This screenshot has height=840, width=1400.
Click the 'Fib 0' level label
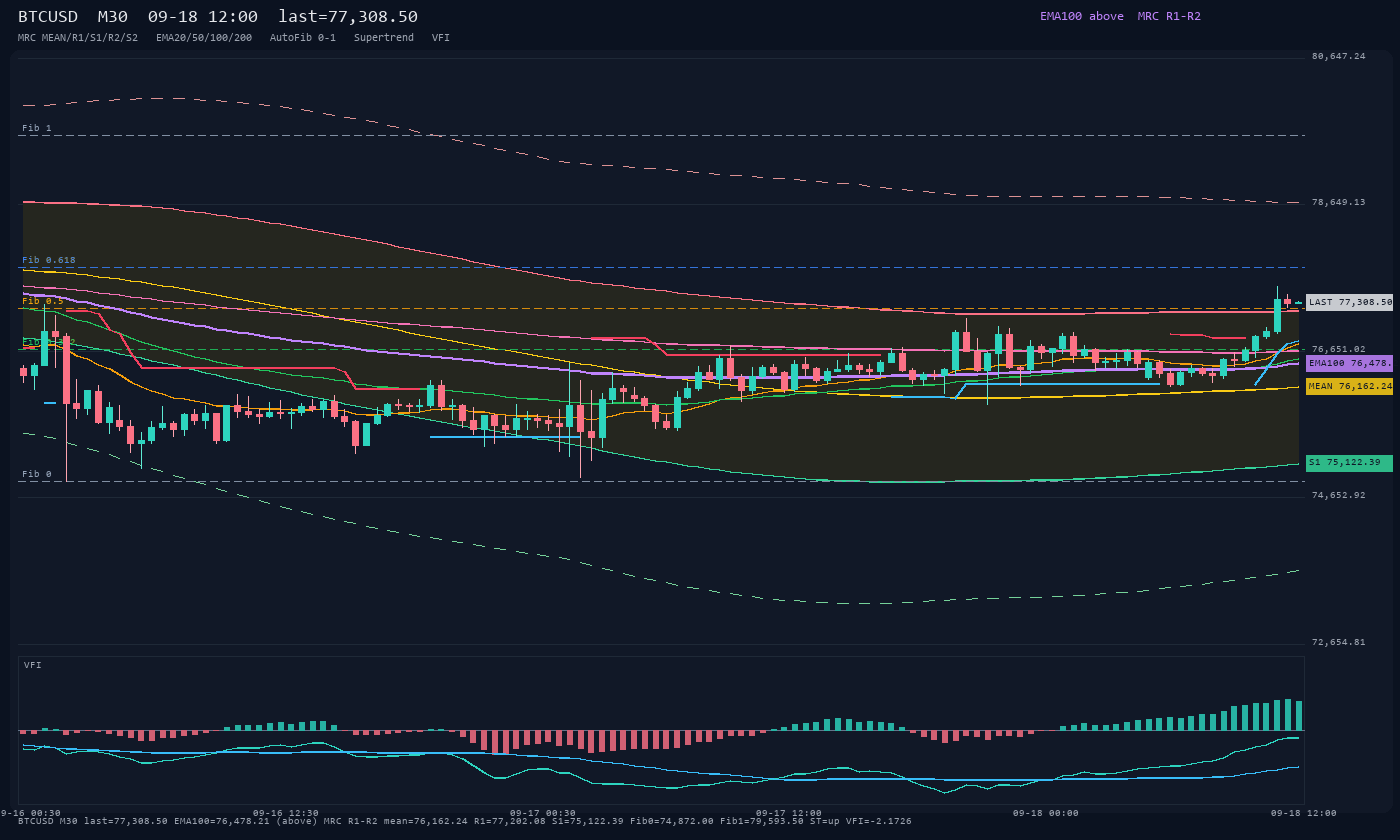[37, 474]
